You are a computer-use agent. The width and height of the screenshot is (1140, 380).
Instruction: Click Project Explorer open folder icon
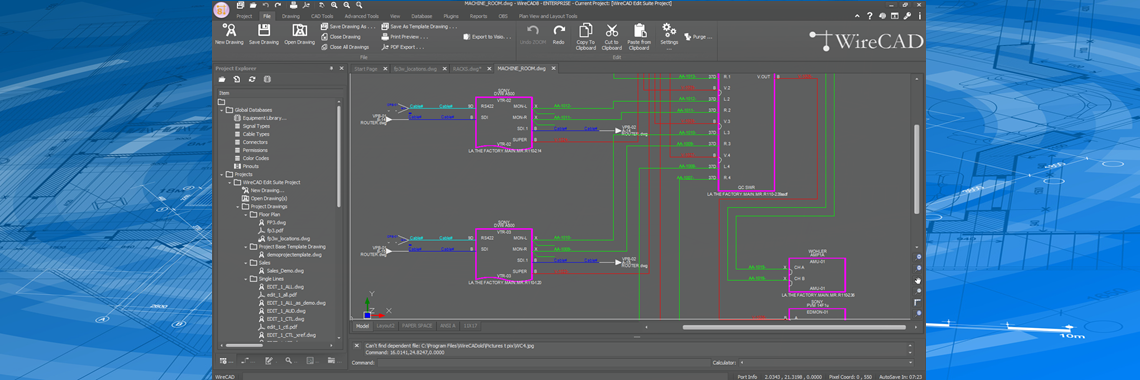[x=222, y=79]
